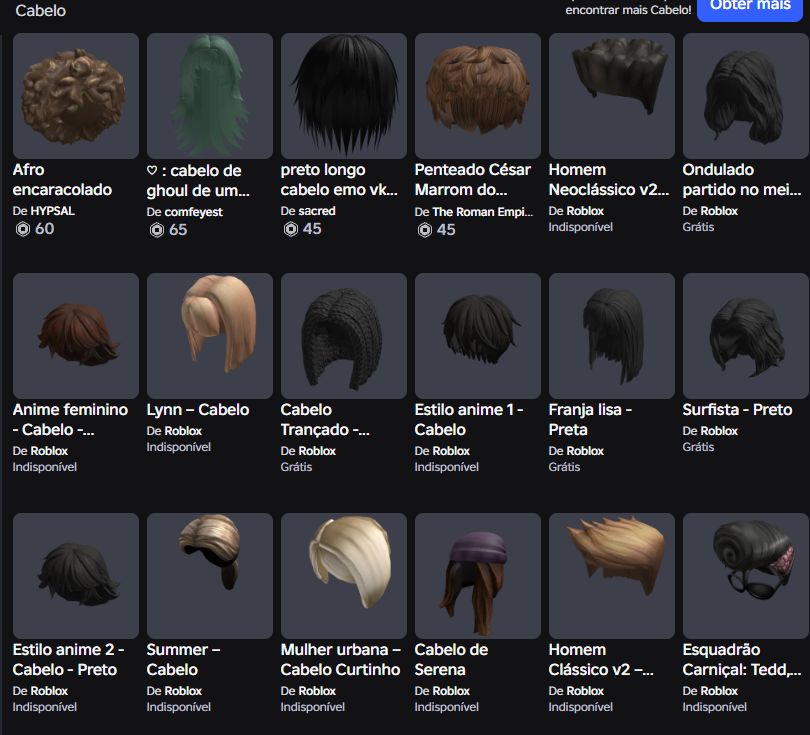Click the Robux icon beside price 65
810x735 pixels.
pos(157,230)
